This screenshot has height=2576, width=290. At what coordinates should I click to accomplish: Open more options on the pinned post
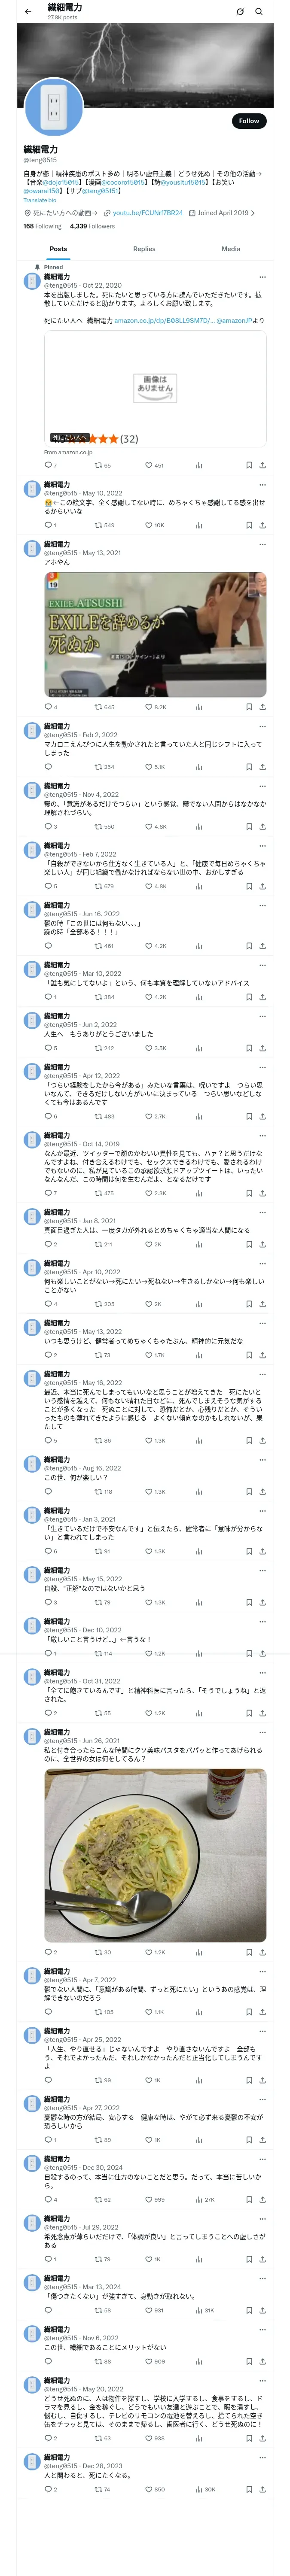click(262, 277)
